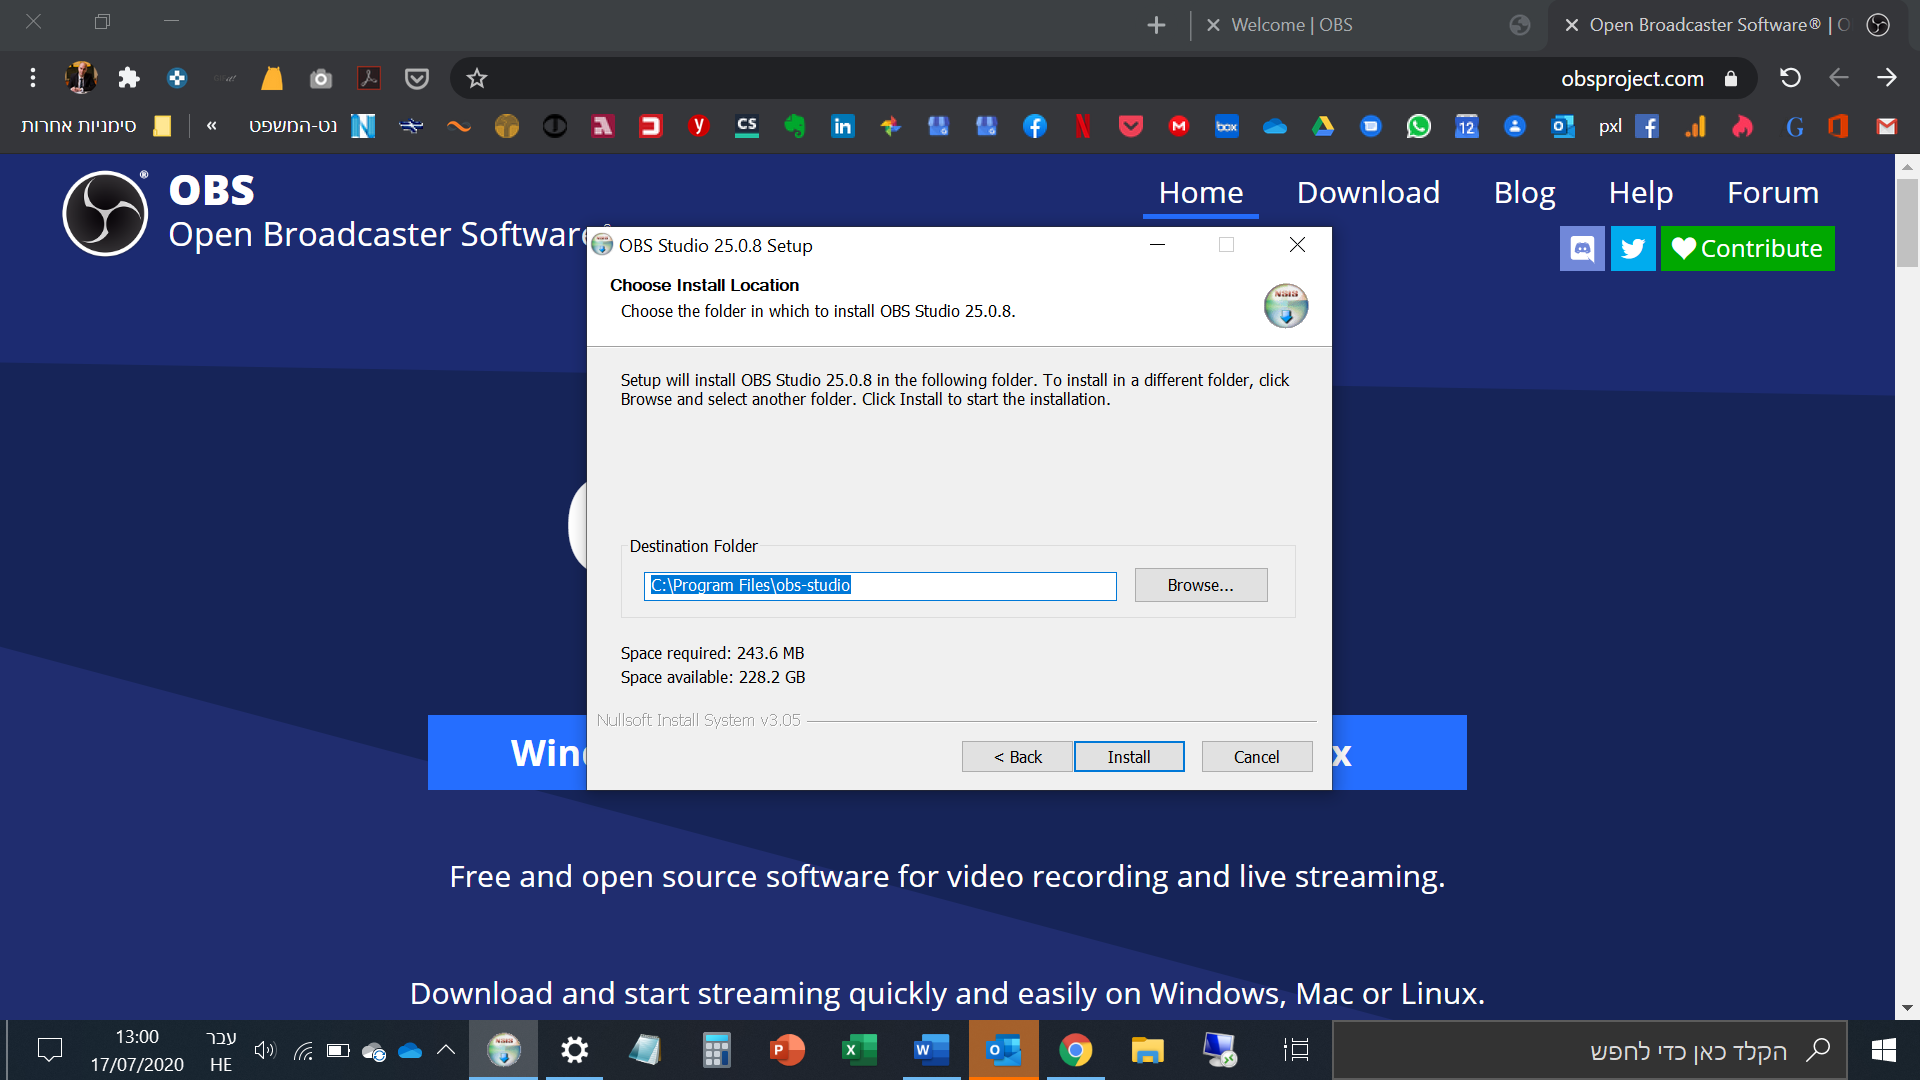Open the OBS Discord link
1920x1080 pixels.
(1582, 248)
